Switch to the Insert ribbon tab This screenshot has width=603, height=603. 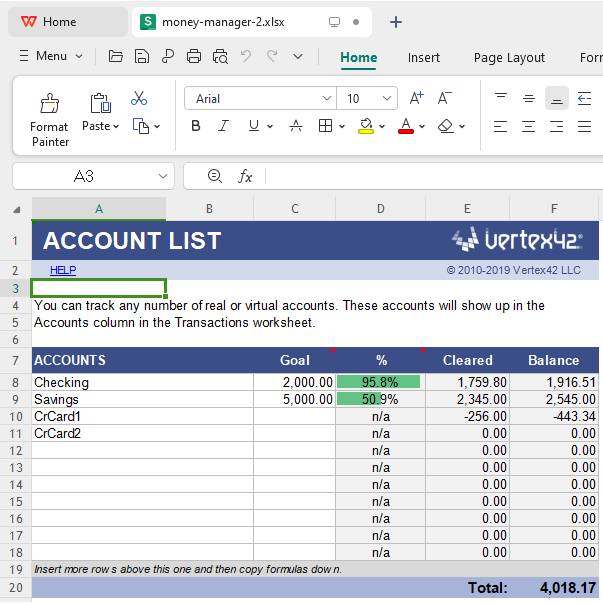click(423, 57)
